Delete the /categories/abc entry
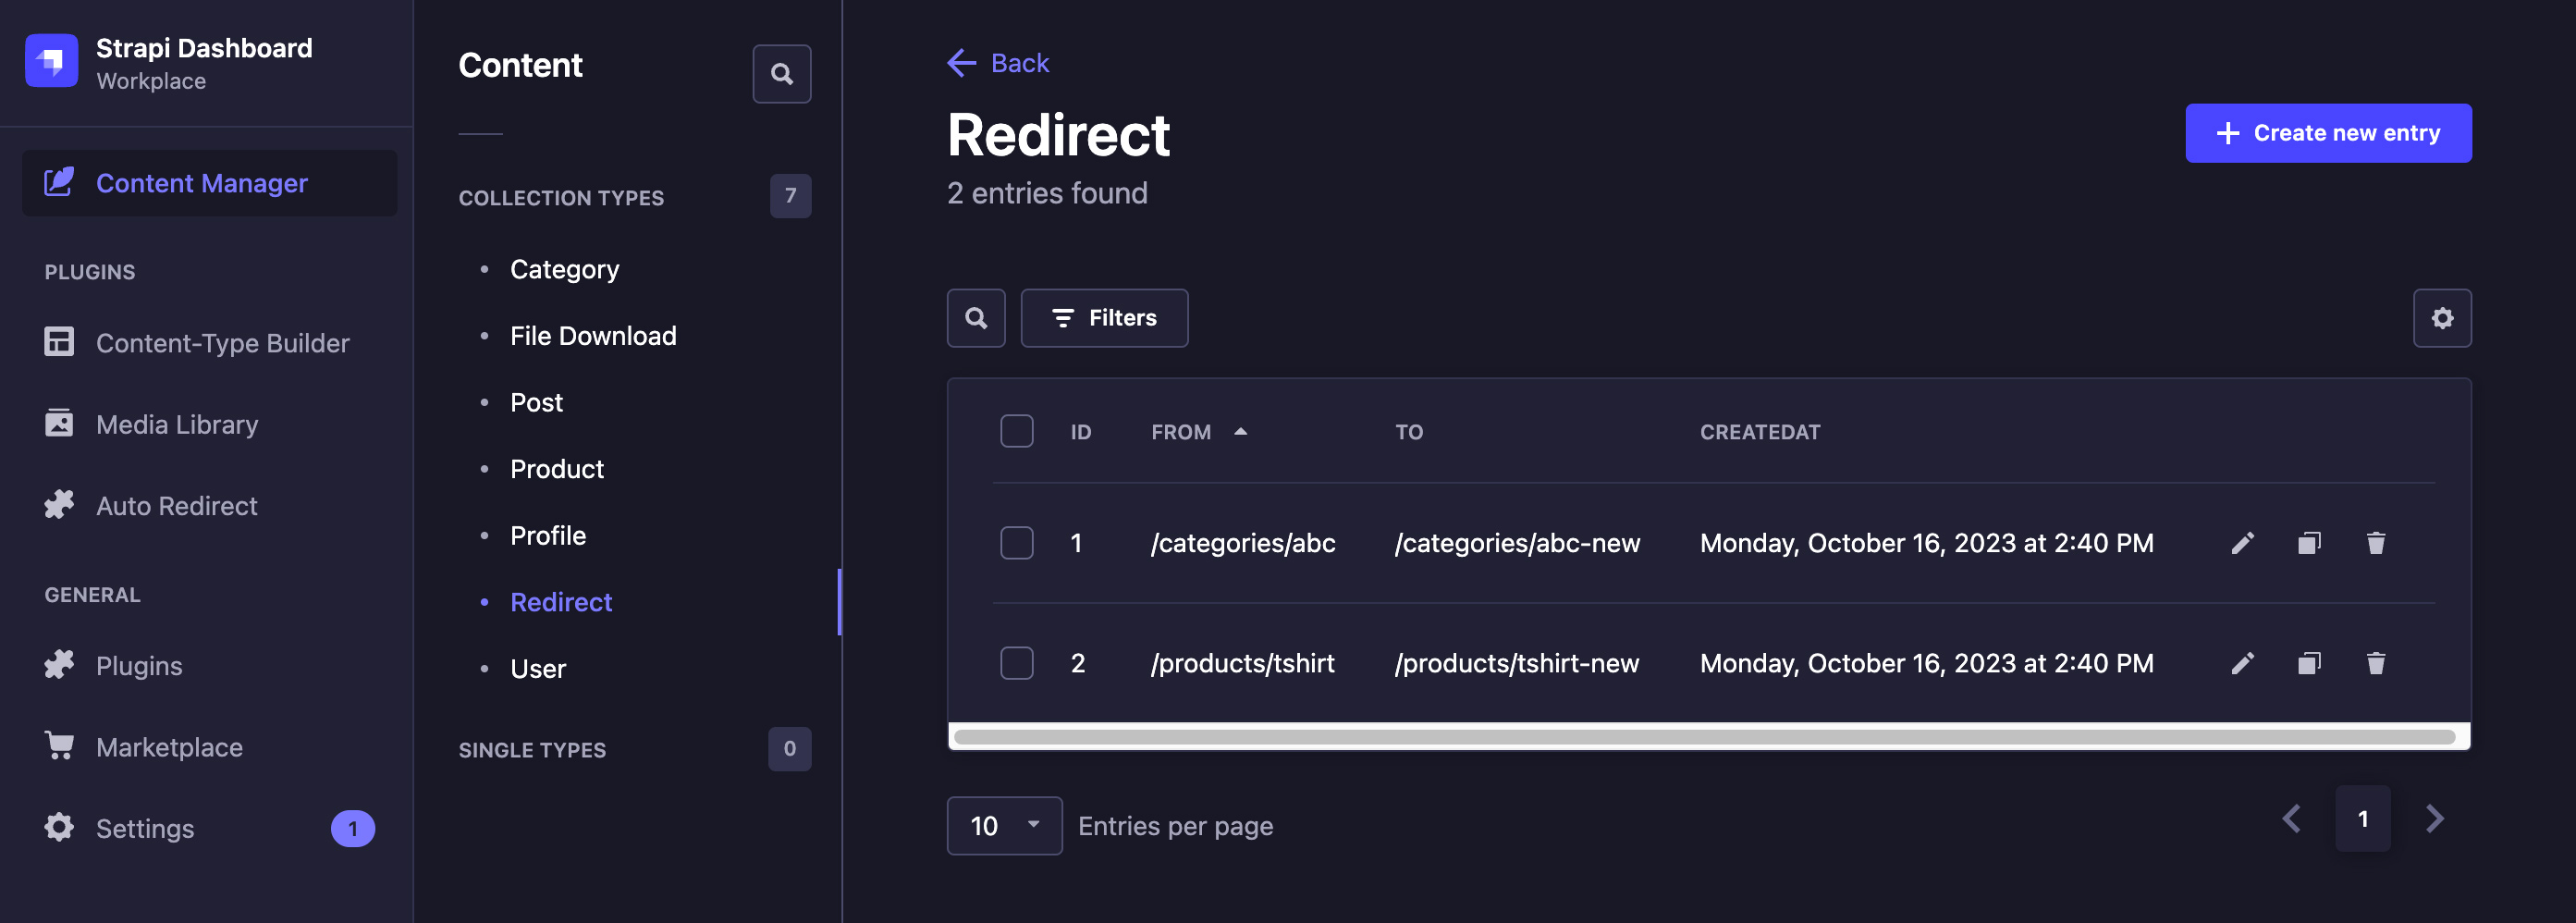This screenshot has width=2576, height=923. (x=2376, y=543)
